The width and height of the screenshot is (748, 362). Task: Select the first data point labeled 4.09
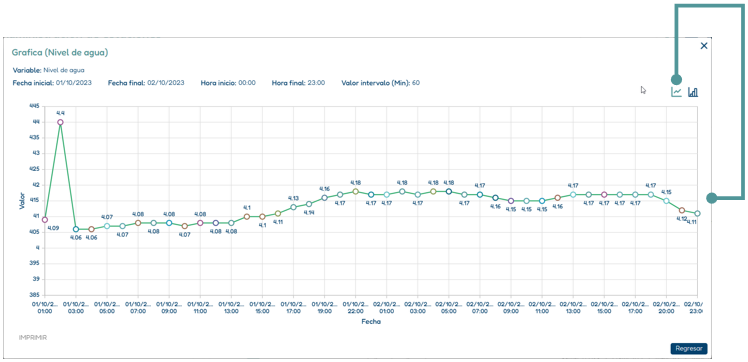45,220
